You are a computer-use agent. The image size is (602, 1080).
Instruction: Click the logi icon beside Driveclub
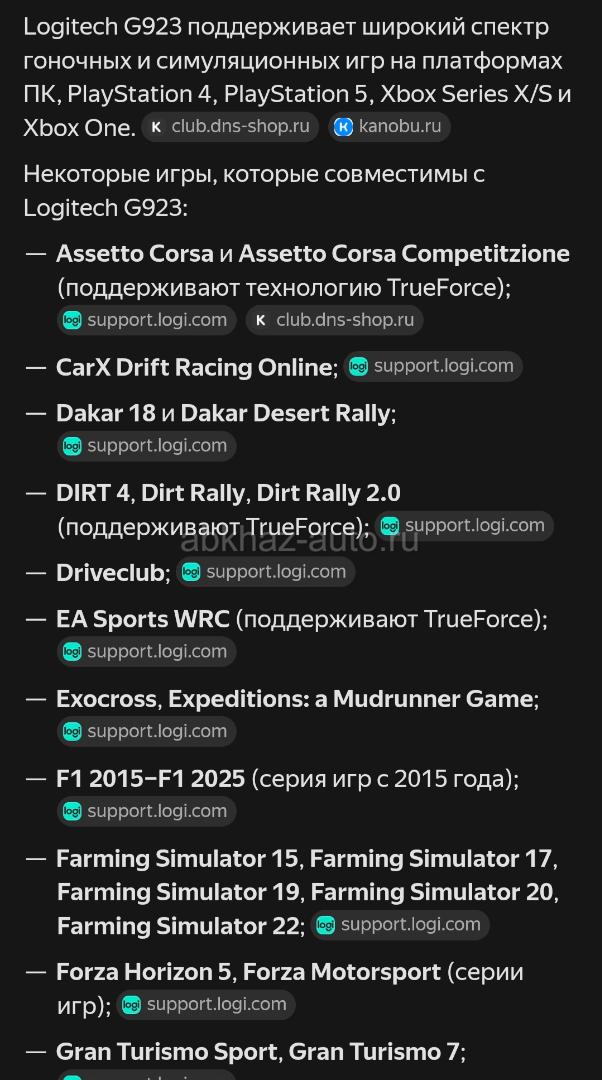pyautogui.click(x=191, y=572)
